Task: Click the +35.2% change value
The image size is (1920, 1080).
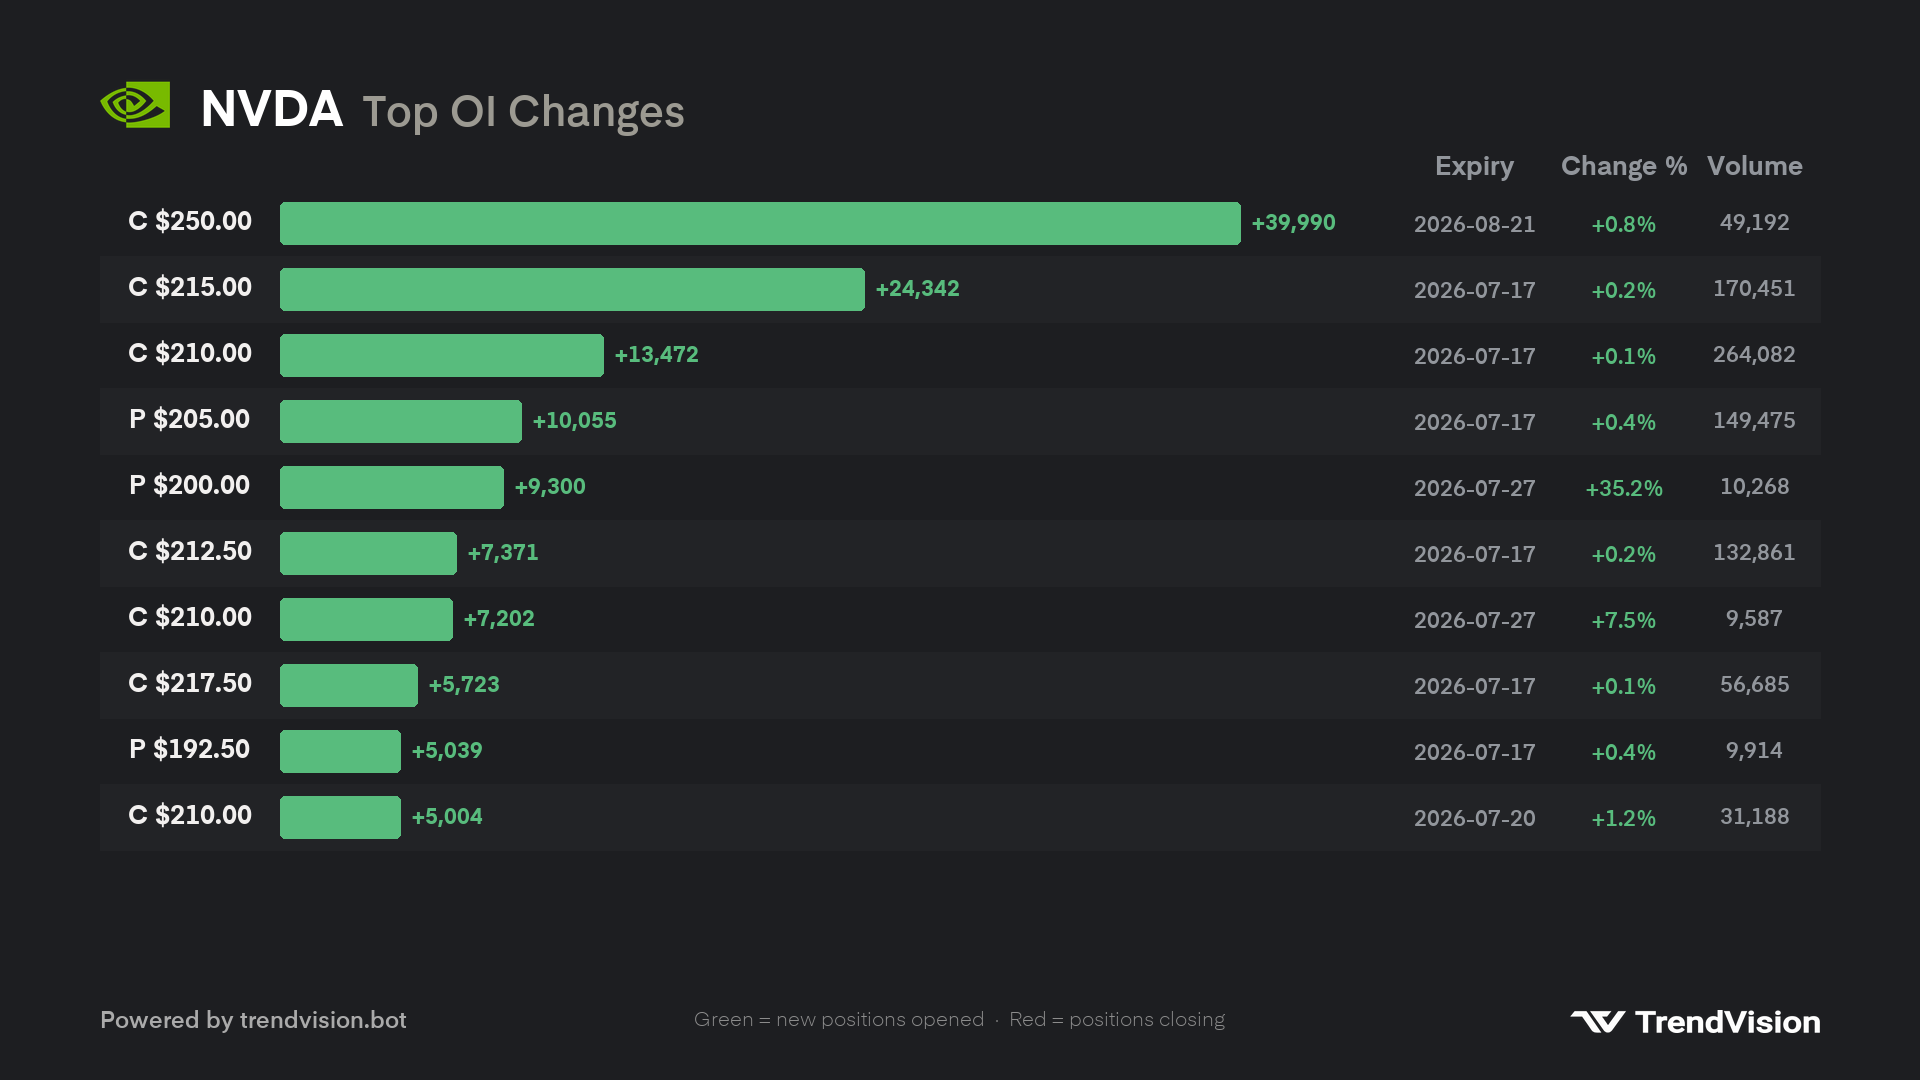Action: coord(1624,488)
